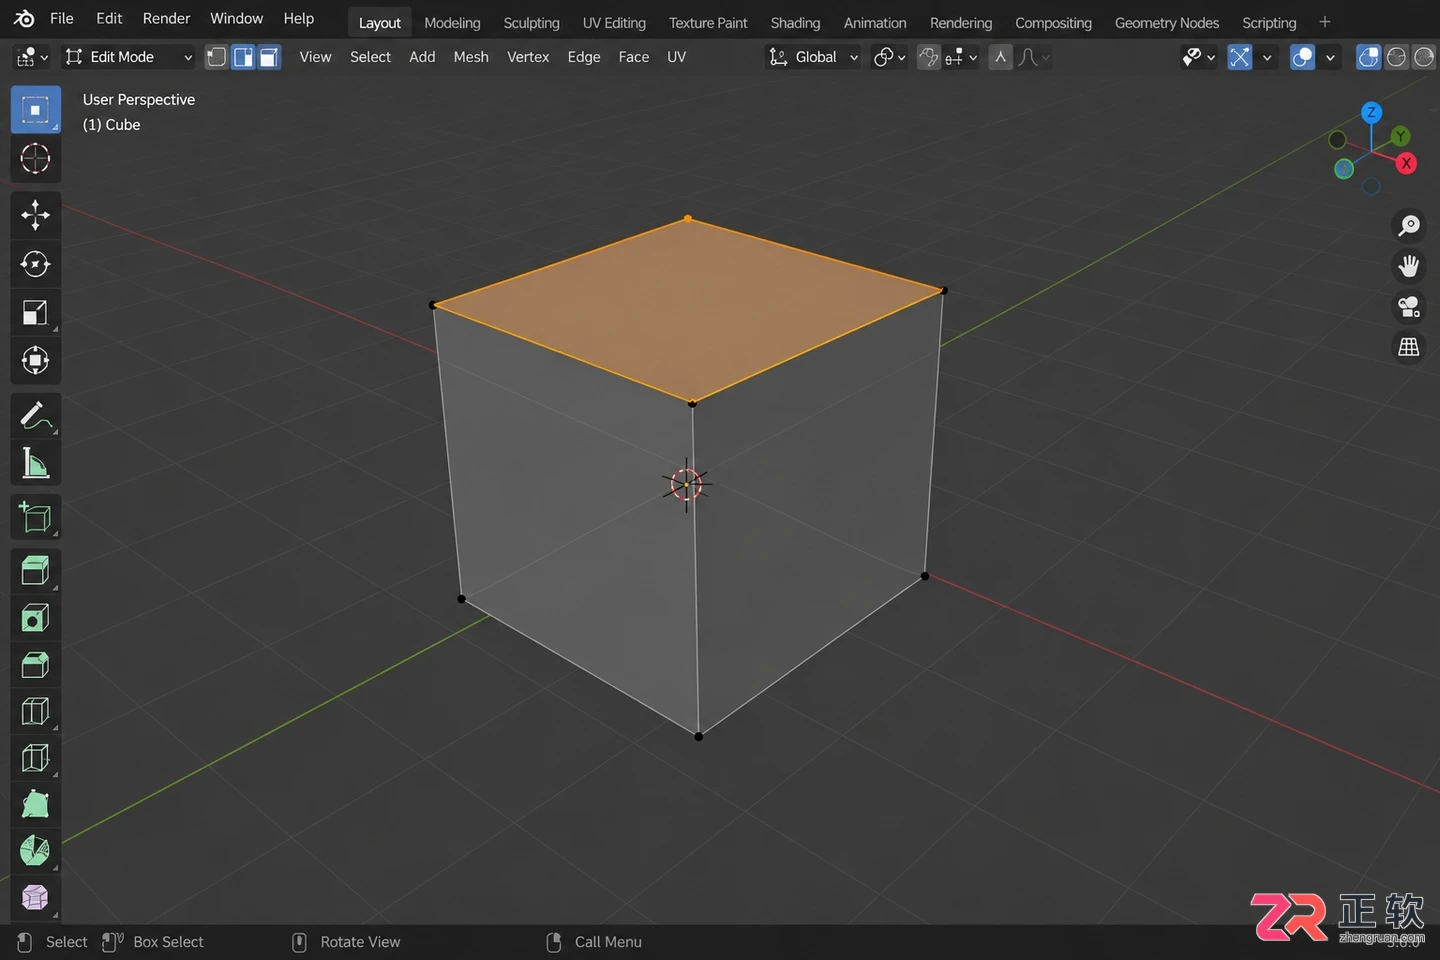
Task: Select the Bevel tool
Action: click(35, 665)
